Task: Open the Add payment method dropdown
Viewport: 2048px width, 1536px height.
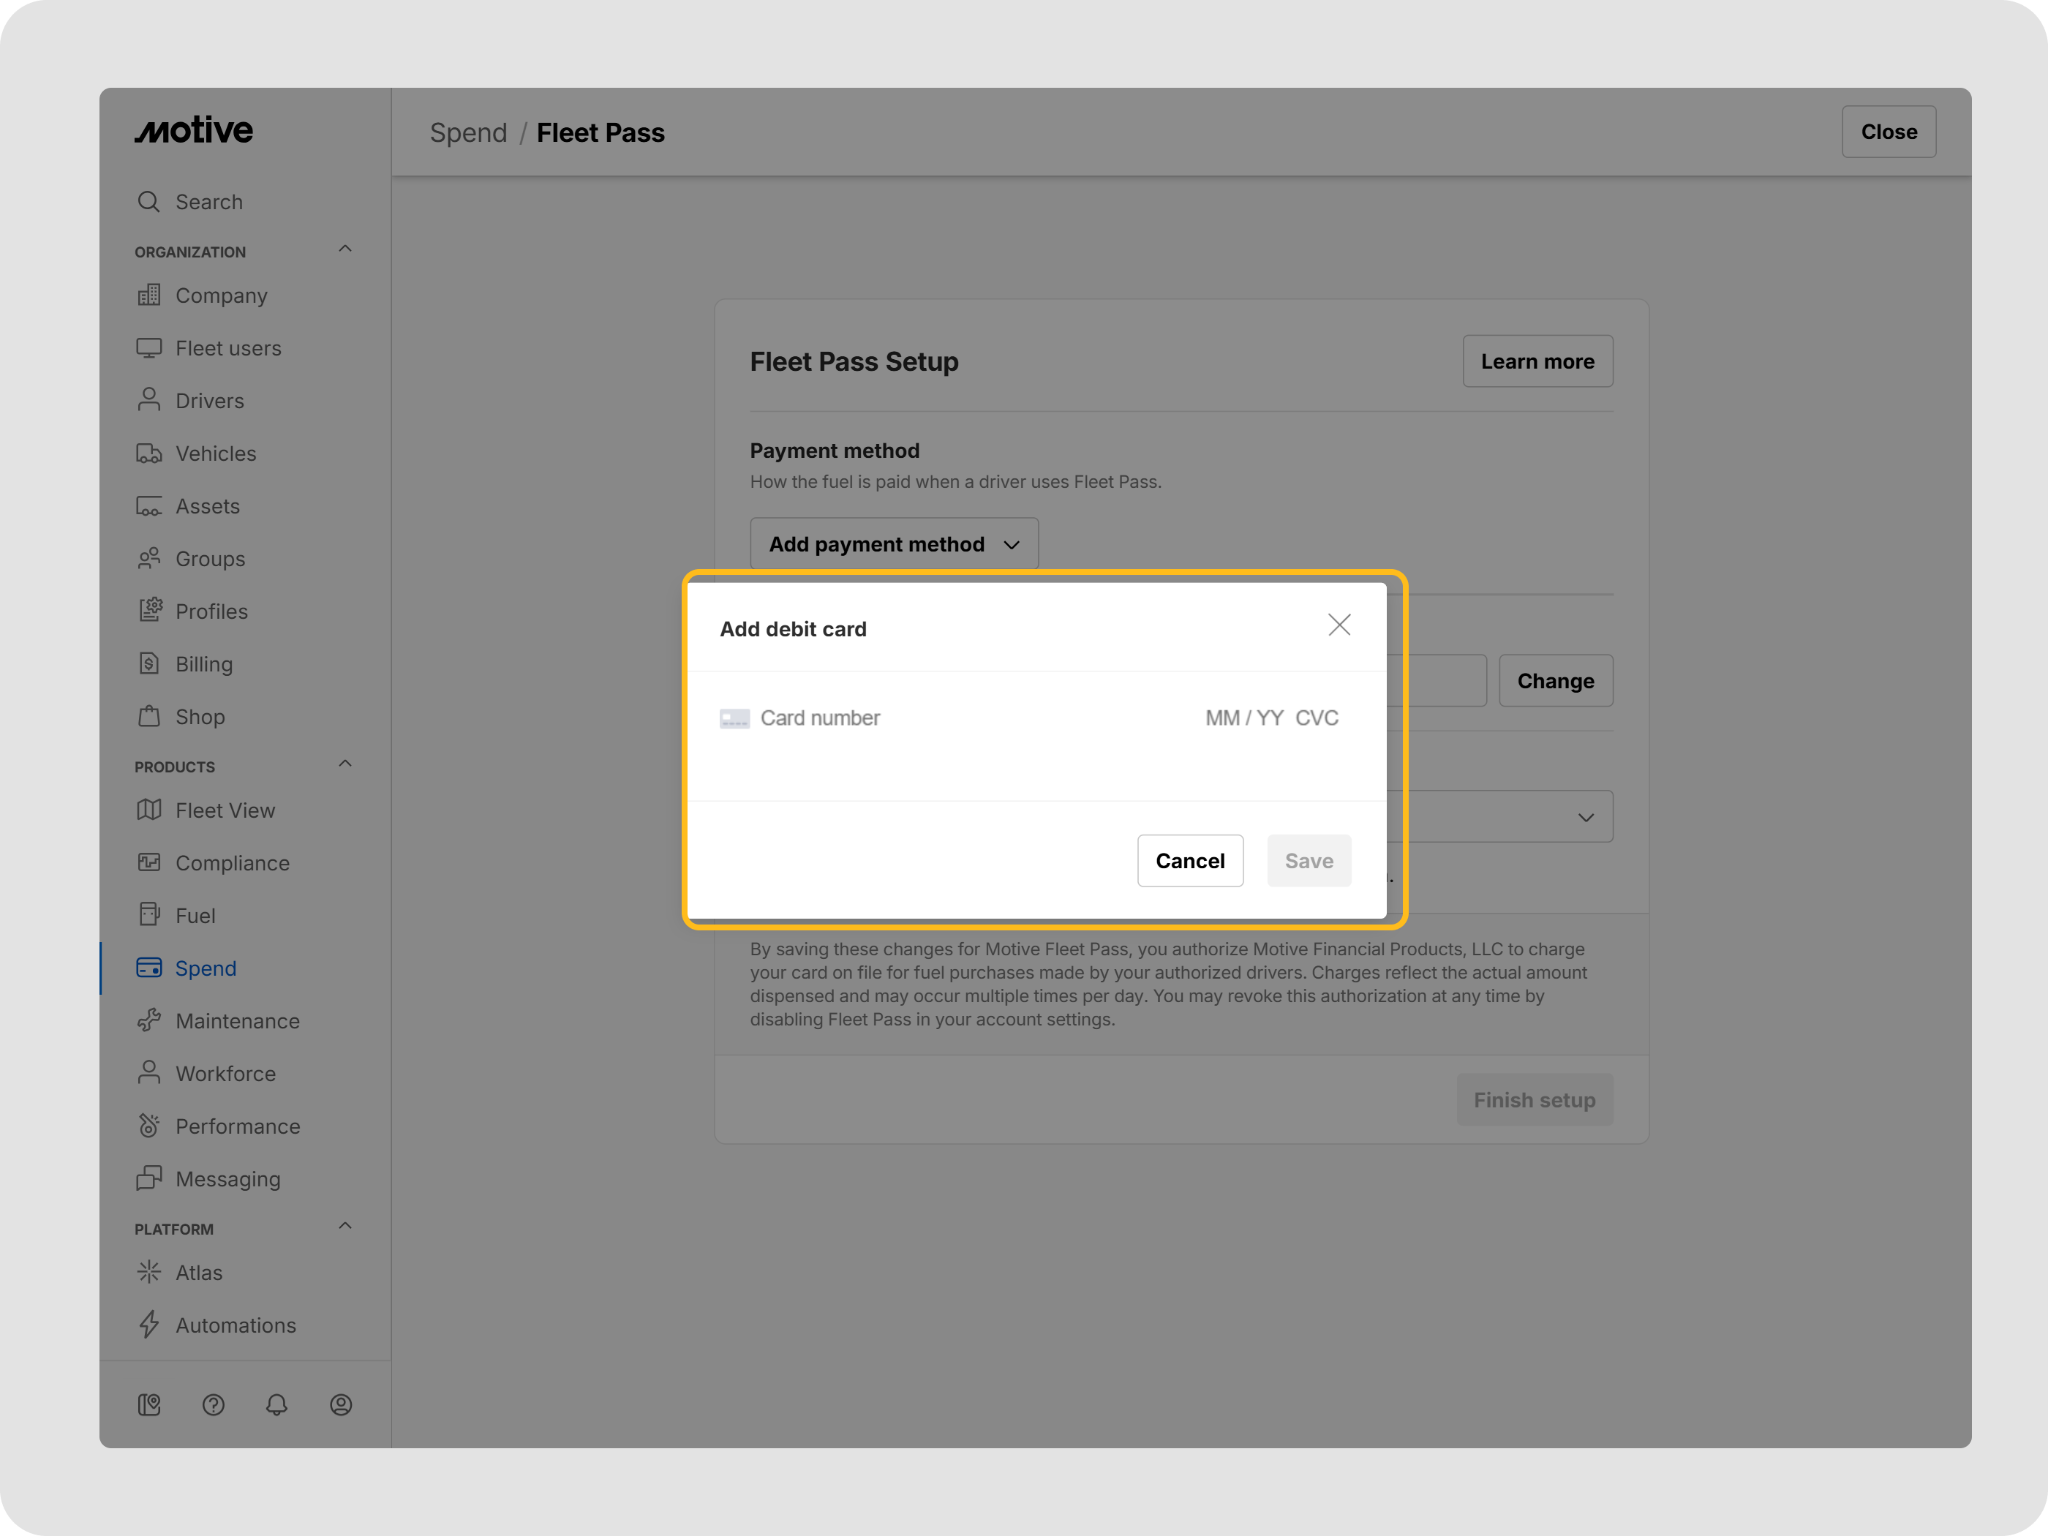Action: coord(894,544)
